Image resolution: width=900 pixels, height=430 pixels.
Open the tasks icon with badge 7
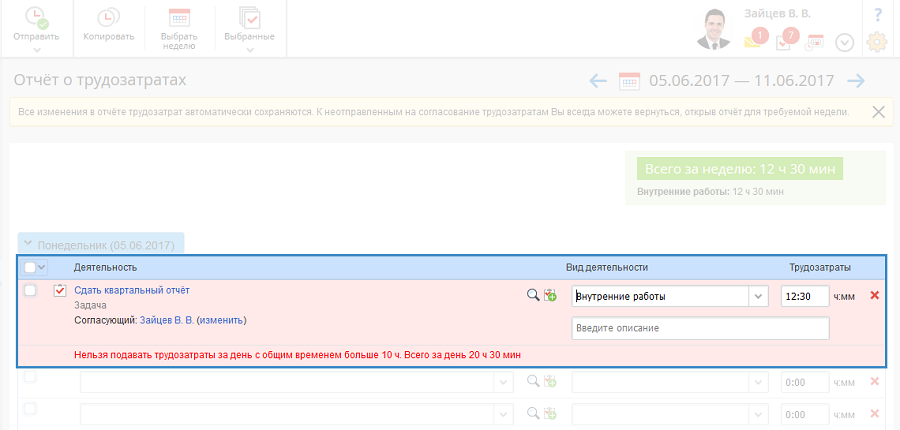(786, 39)
